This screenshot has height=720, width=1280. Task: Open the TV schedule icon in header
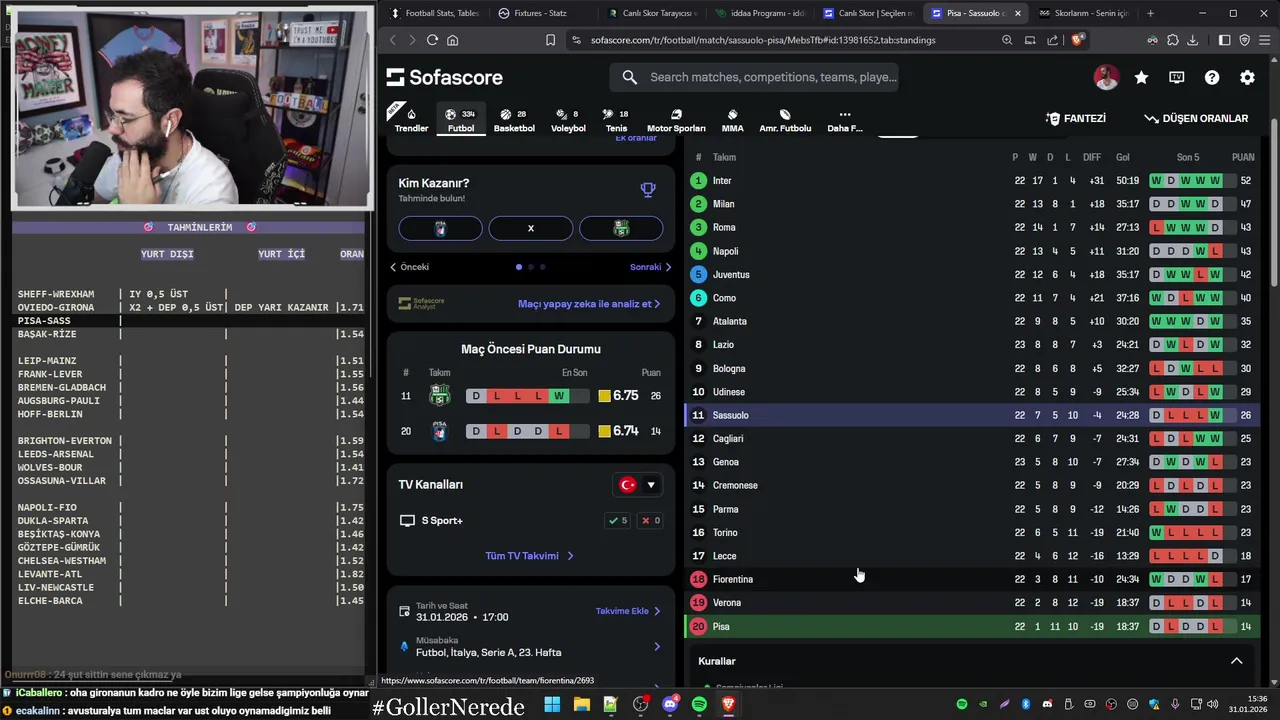pyautogui.click(x=1177, y=77)
